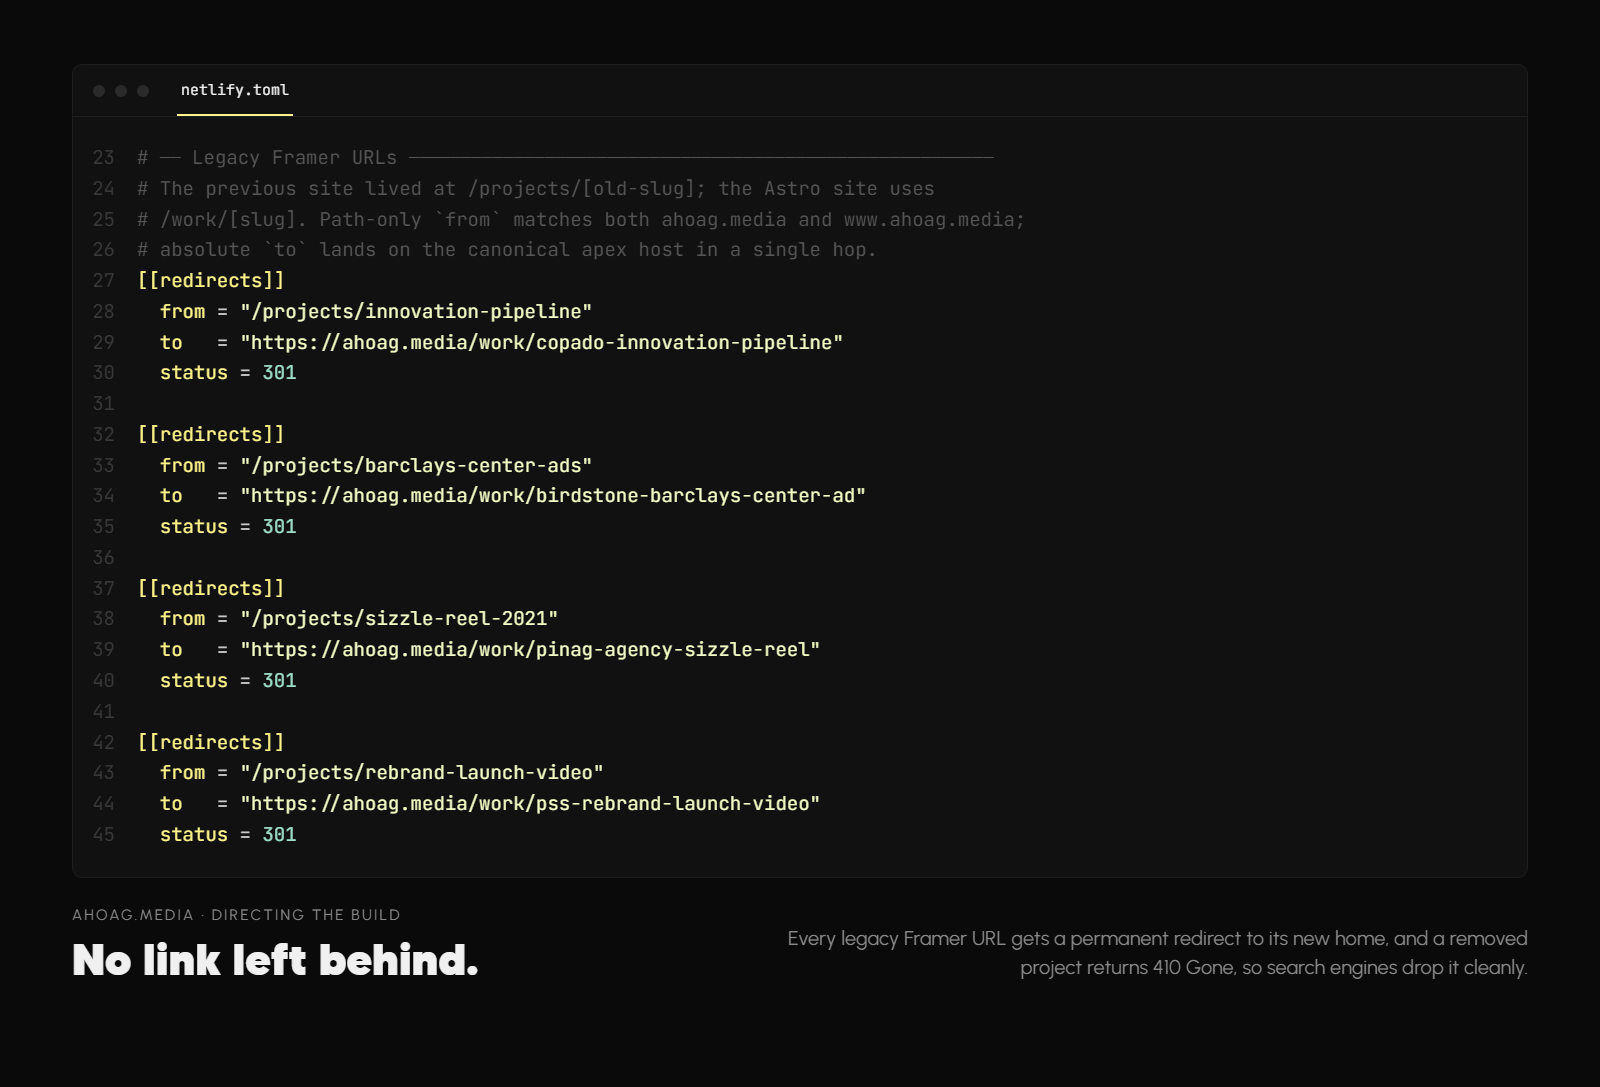
Task: Click the copado-innovation-pipeline URL string
Action: pyautogui.click(x=541, y=343)
